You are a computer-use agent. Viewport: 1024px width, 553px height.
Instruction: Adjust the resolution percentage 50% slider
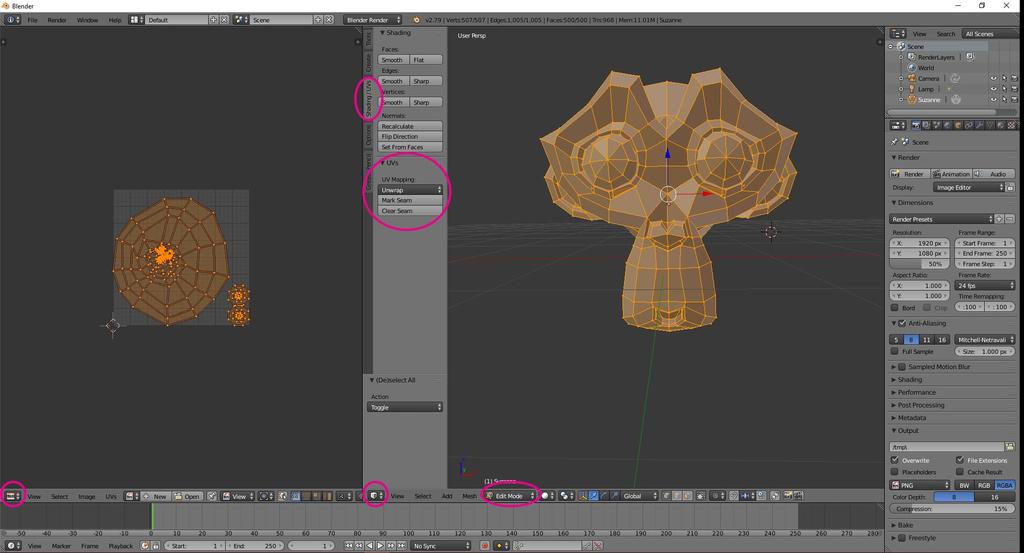920,264
